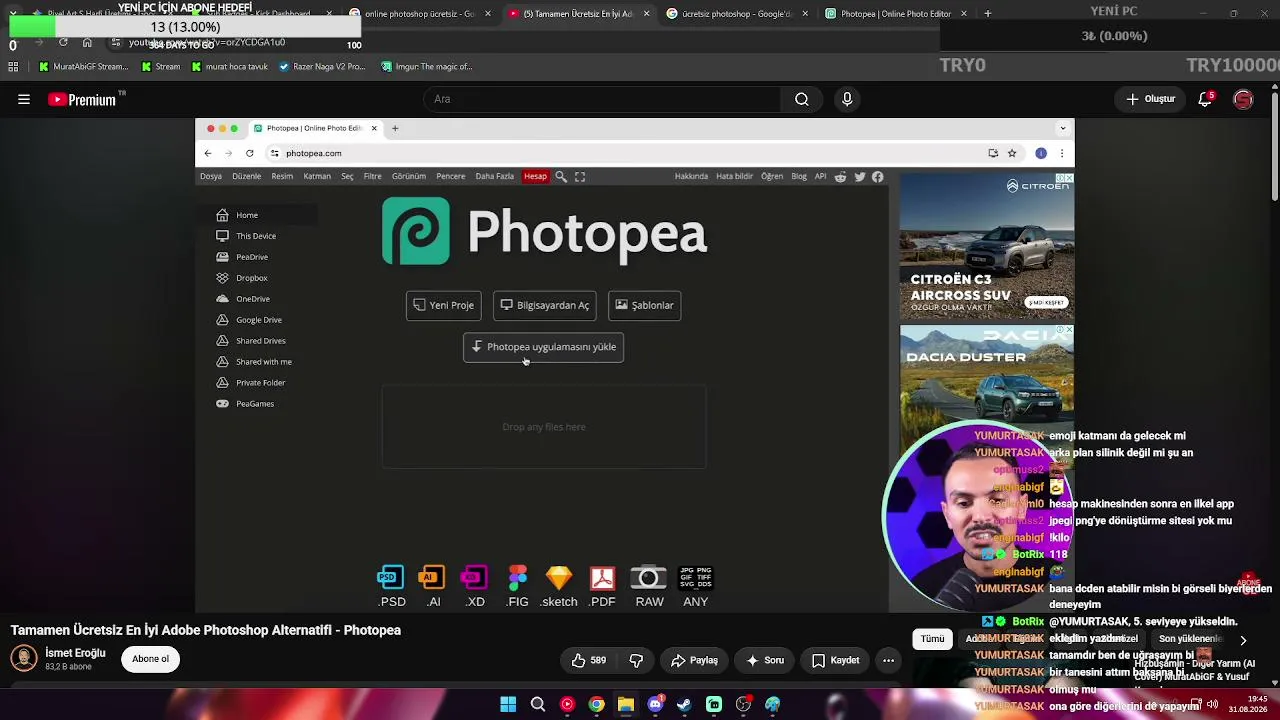Viewport: 1280px width, 720px height.
Task: Go to YouTube Premium home logo
Action: (x=82, y=100)
